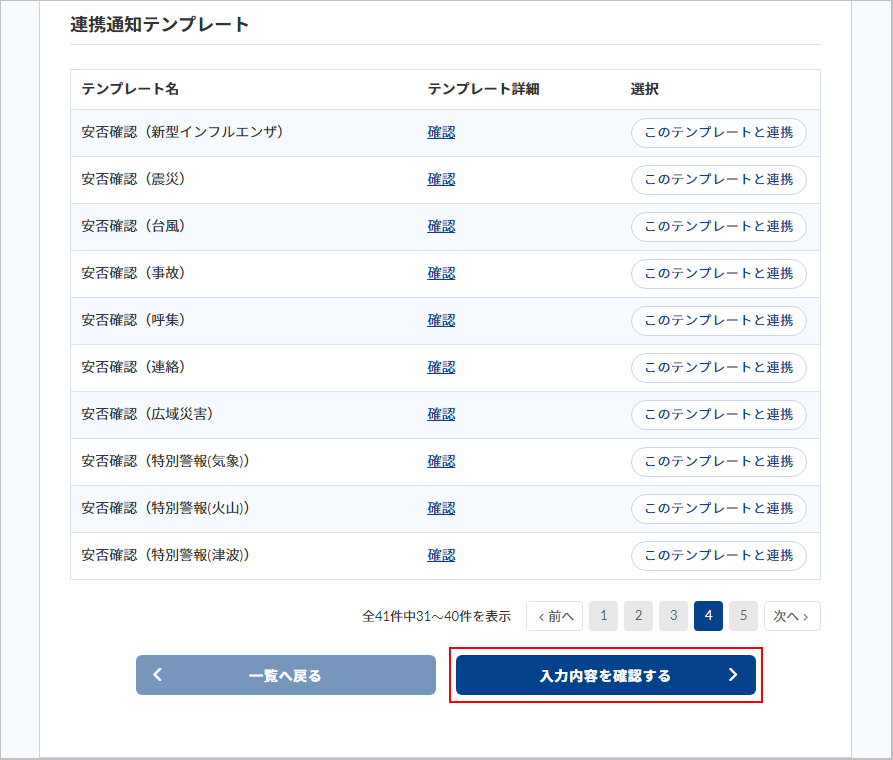Click このテンプレートと連携 for 安否確認（広域災害）

(x=719, y=415)
